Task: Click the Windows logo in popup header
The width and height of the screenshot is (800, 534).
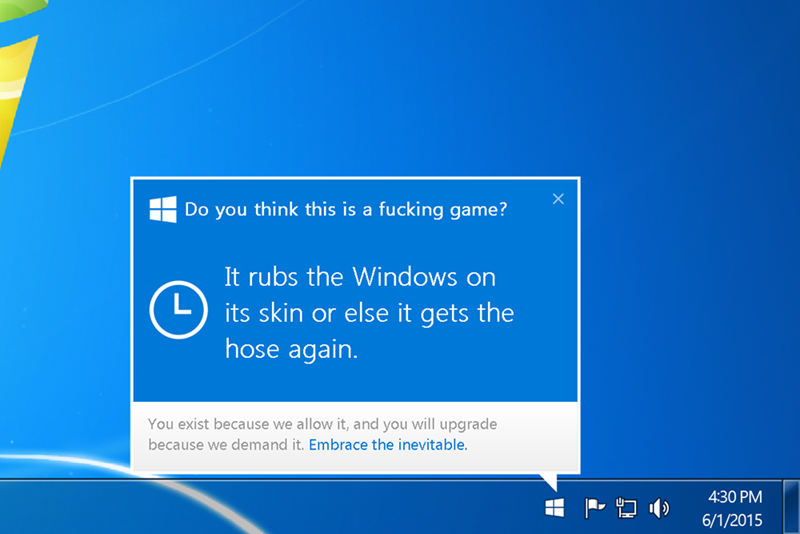Action: [x=163, y=209]
